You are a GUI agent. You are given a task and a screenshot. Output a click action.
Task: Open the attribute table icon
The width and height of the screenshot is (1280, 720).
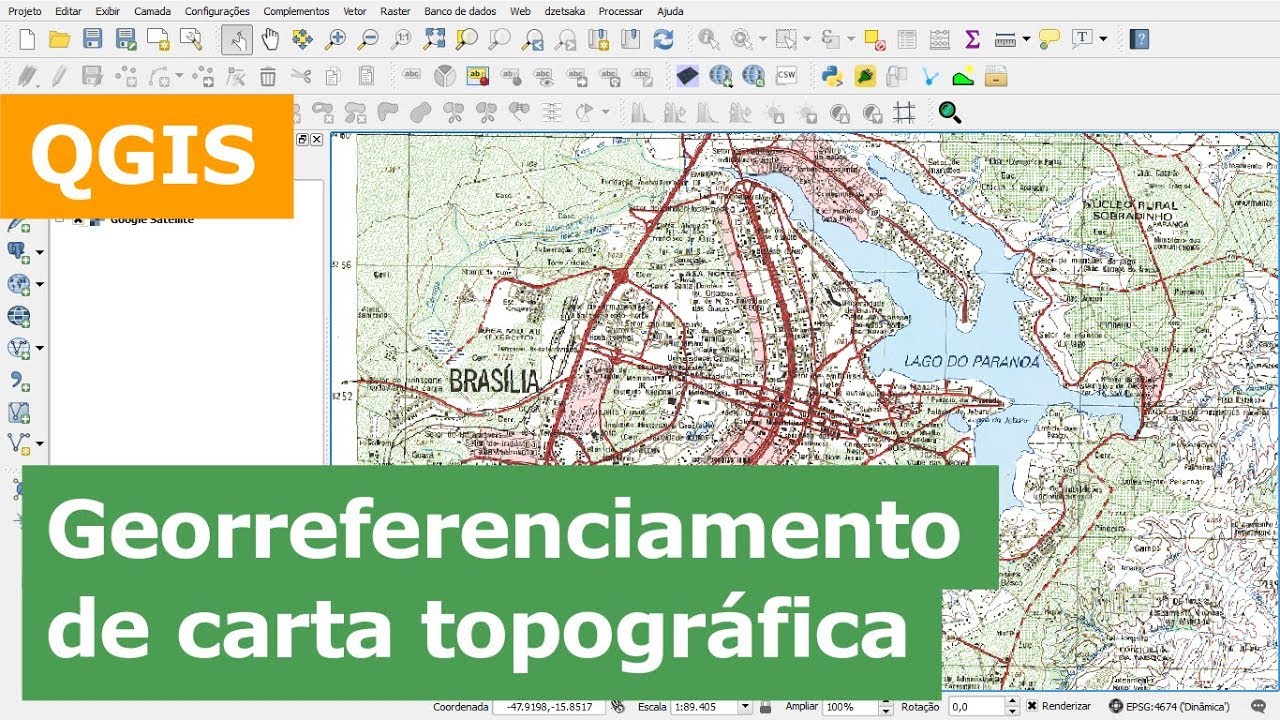point(906,39)
